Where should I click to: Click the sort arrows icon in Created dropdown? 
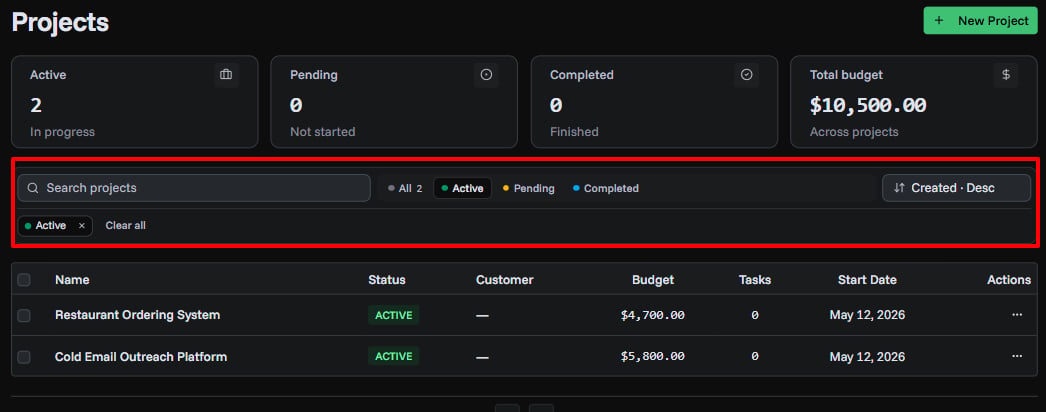click(x=899, y=188)
